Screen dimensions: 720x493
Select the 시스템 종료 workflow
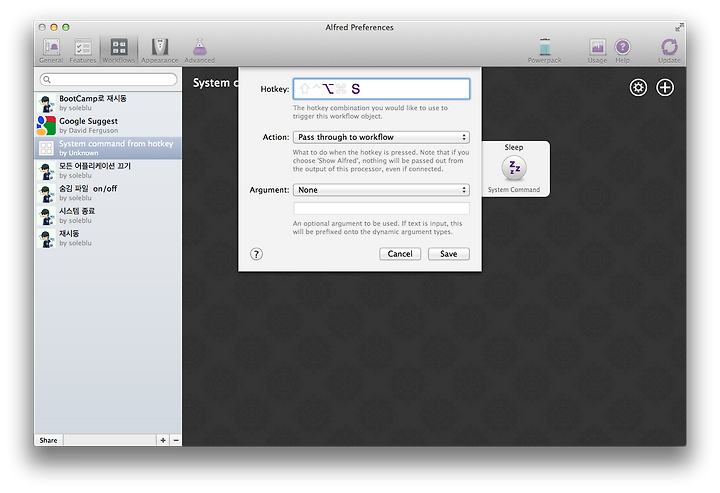pyautogui.click(x=108, y=215)
